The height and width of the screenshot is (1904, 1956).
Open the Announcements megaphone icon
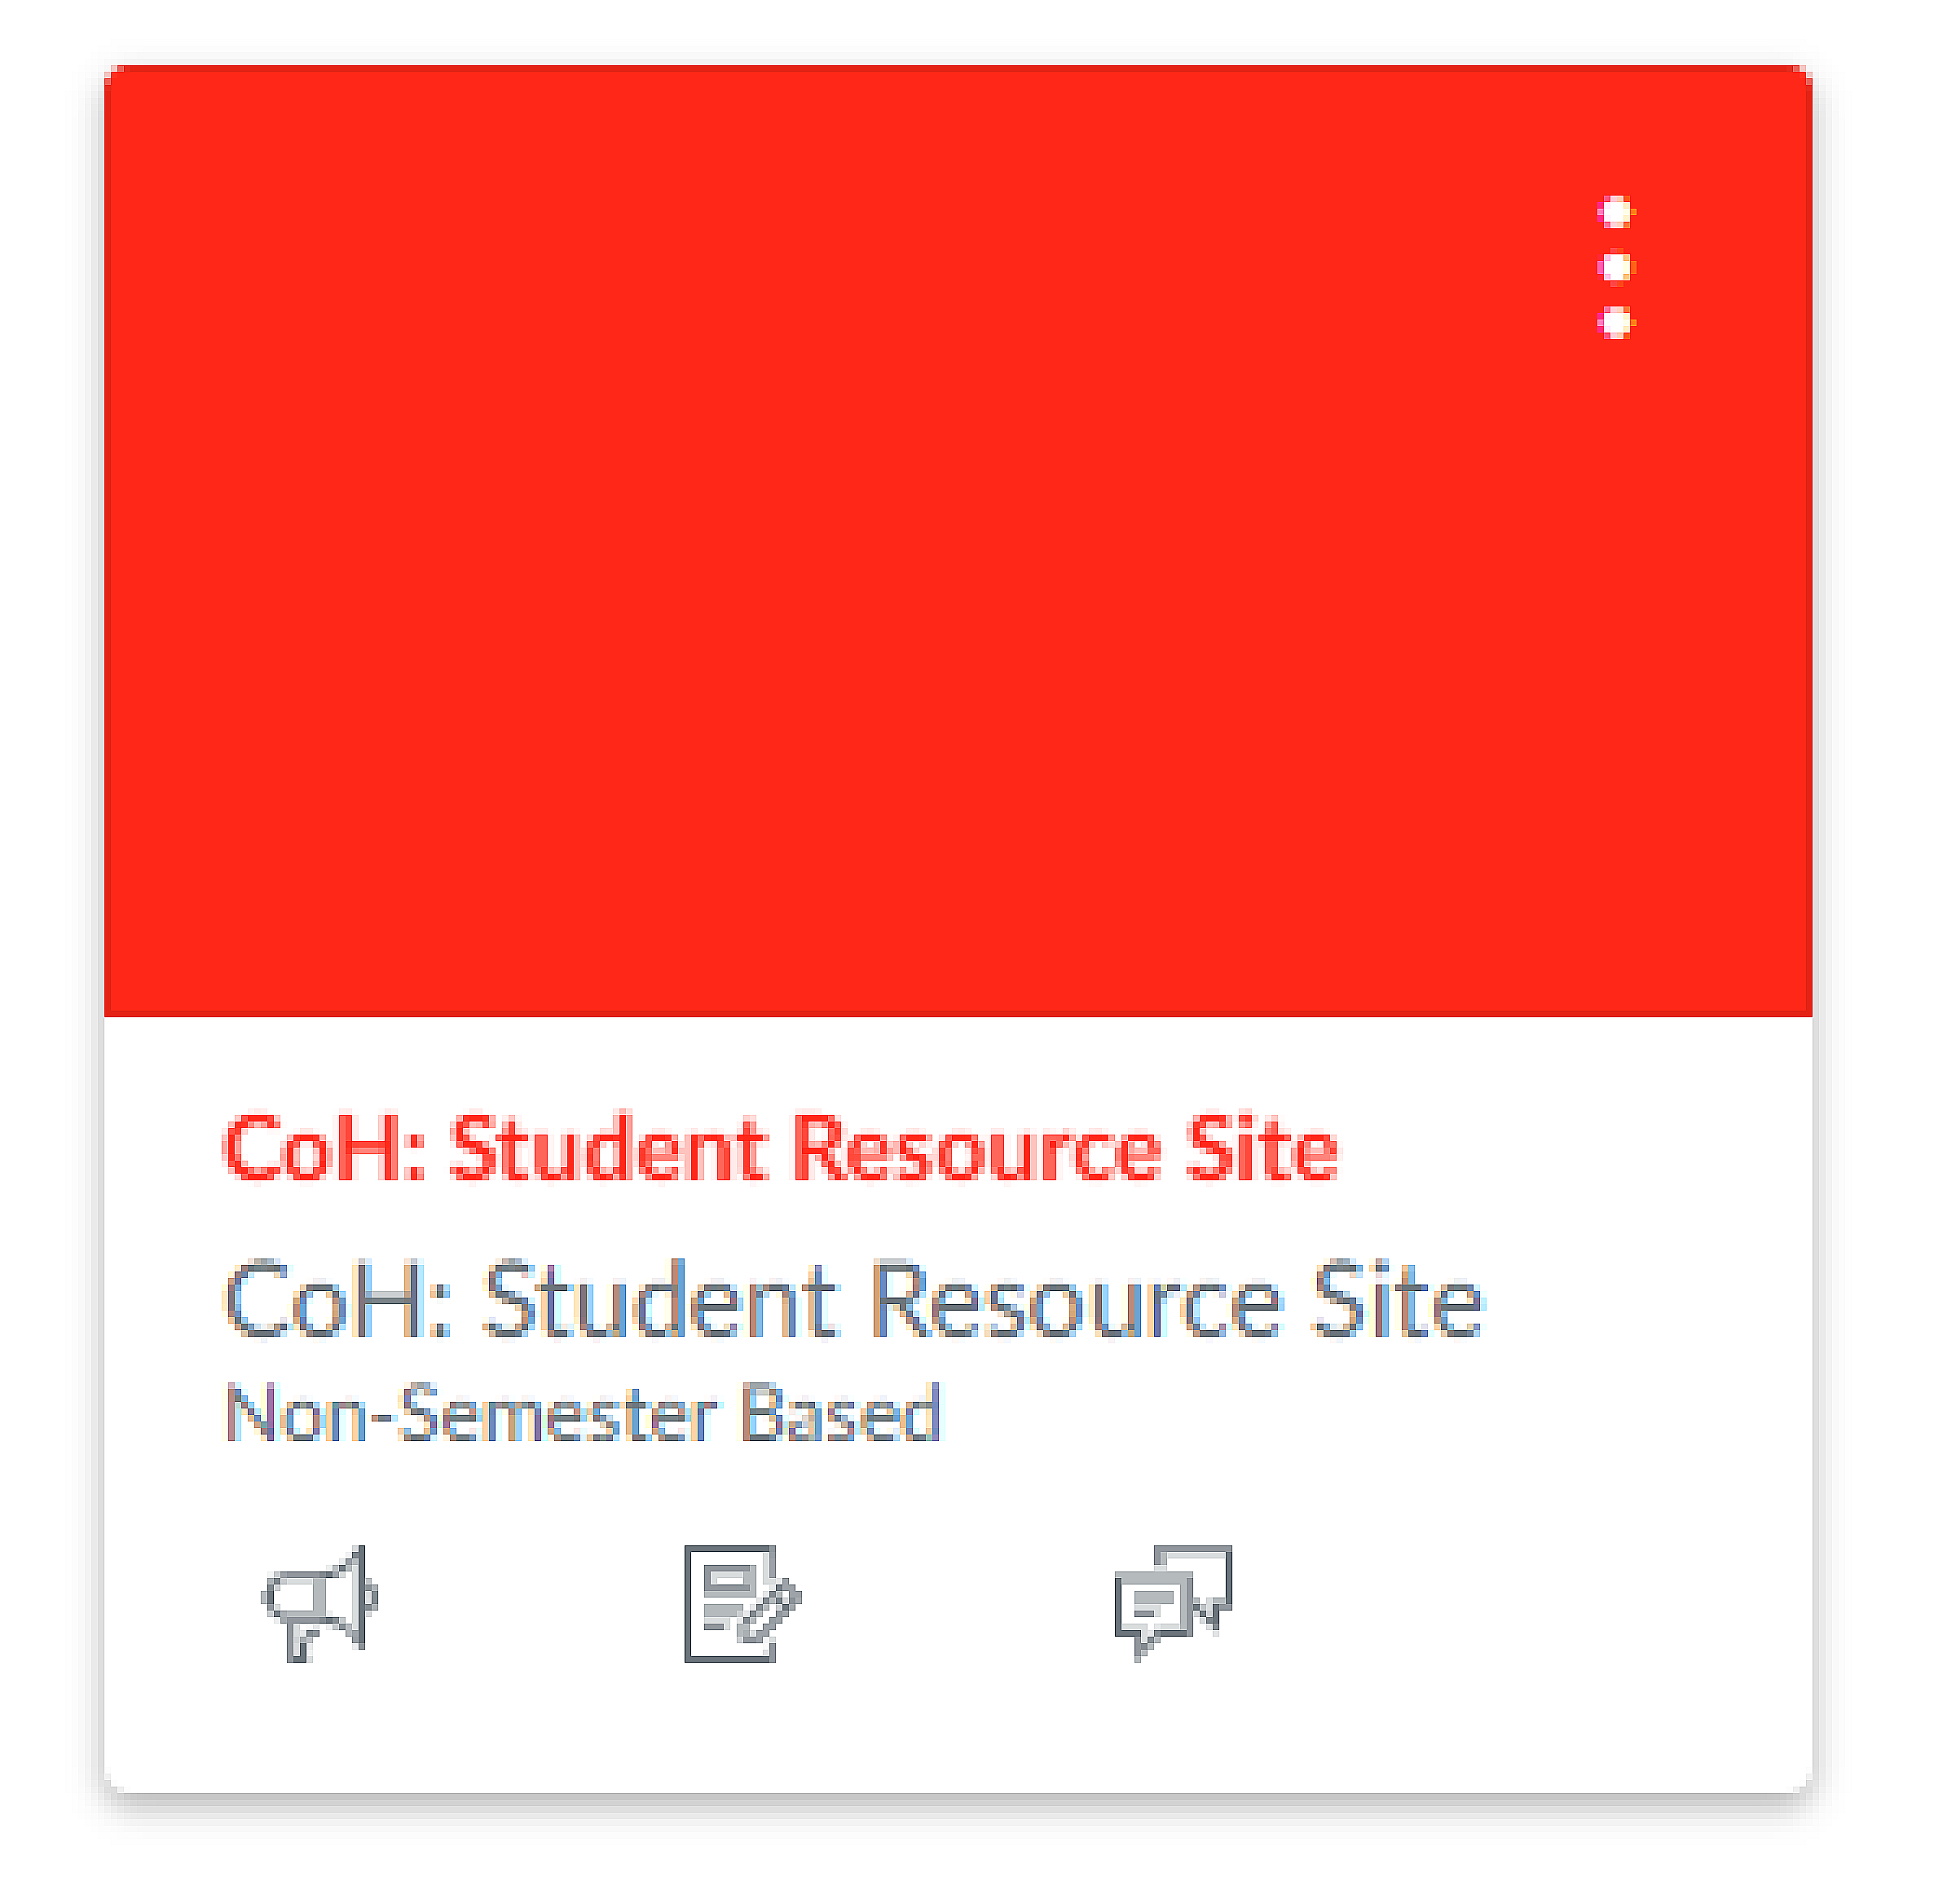(x=320, y=1603)
